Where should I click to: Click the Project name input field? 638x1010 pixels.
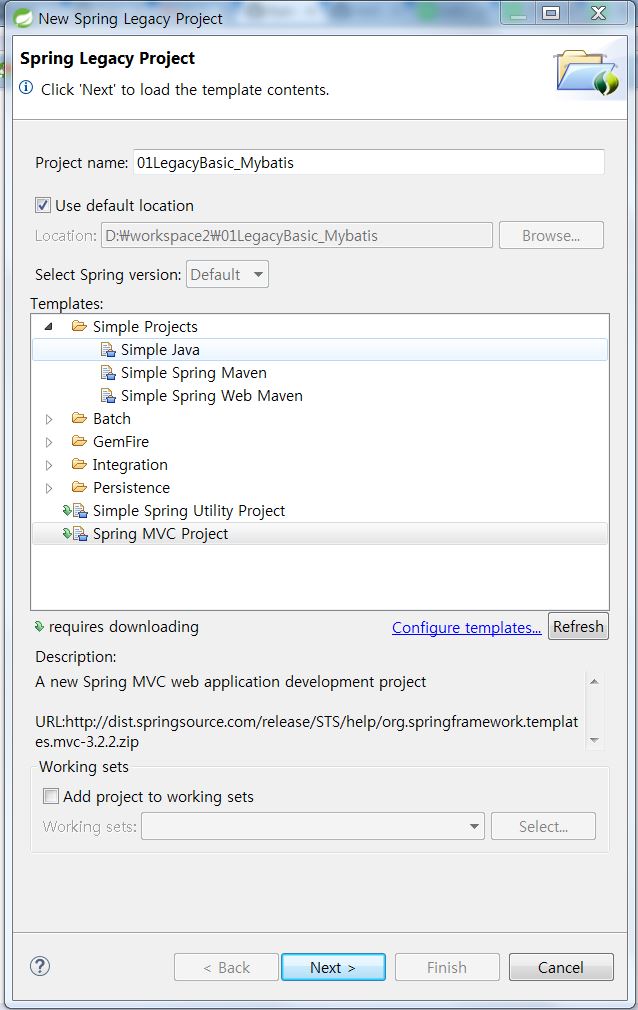tap(369, 162)
